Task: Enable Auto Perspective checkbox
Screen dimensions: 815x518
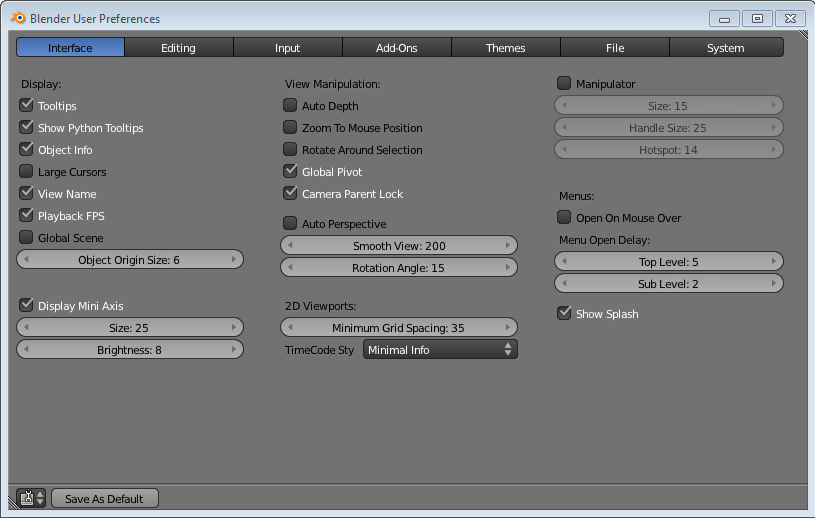Action: click(x=290, y=223)
